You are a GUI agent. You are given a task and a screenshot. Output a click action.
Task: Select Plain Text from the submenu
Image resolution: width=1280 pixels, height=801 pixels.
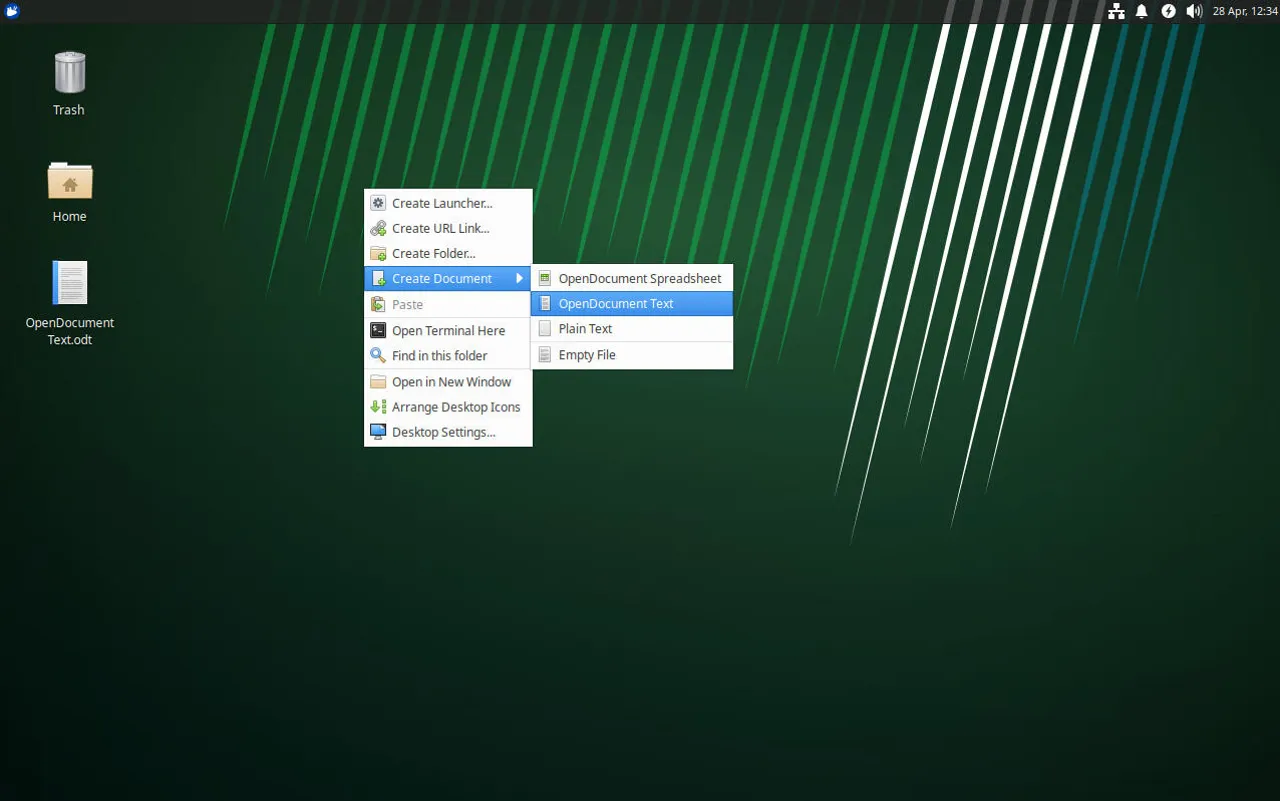(x=632, y=328)
